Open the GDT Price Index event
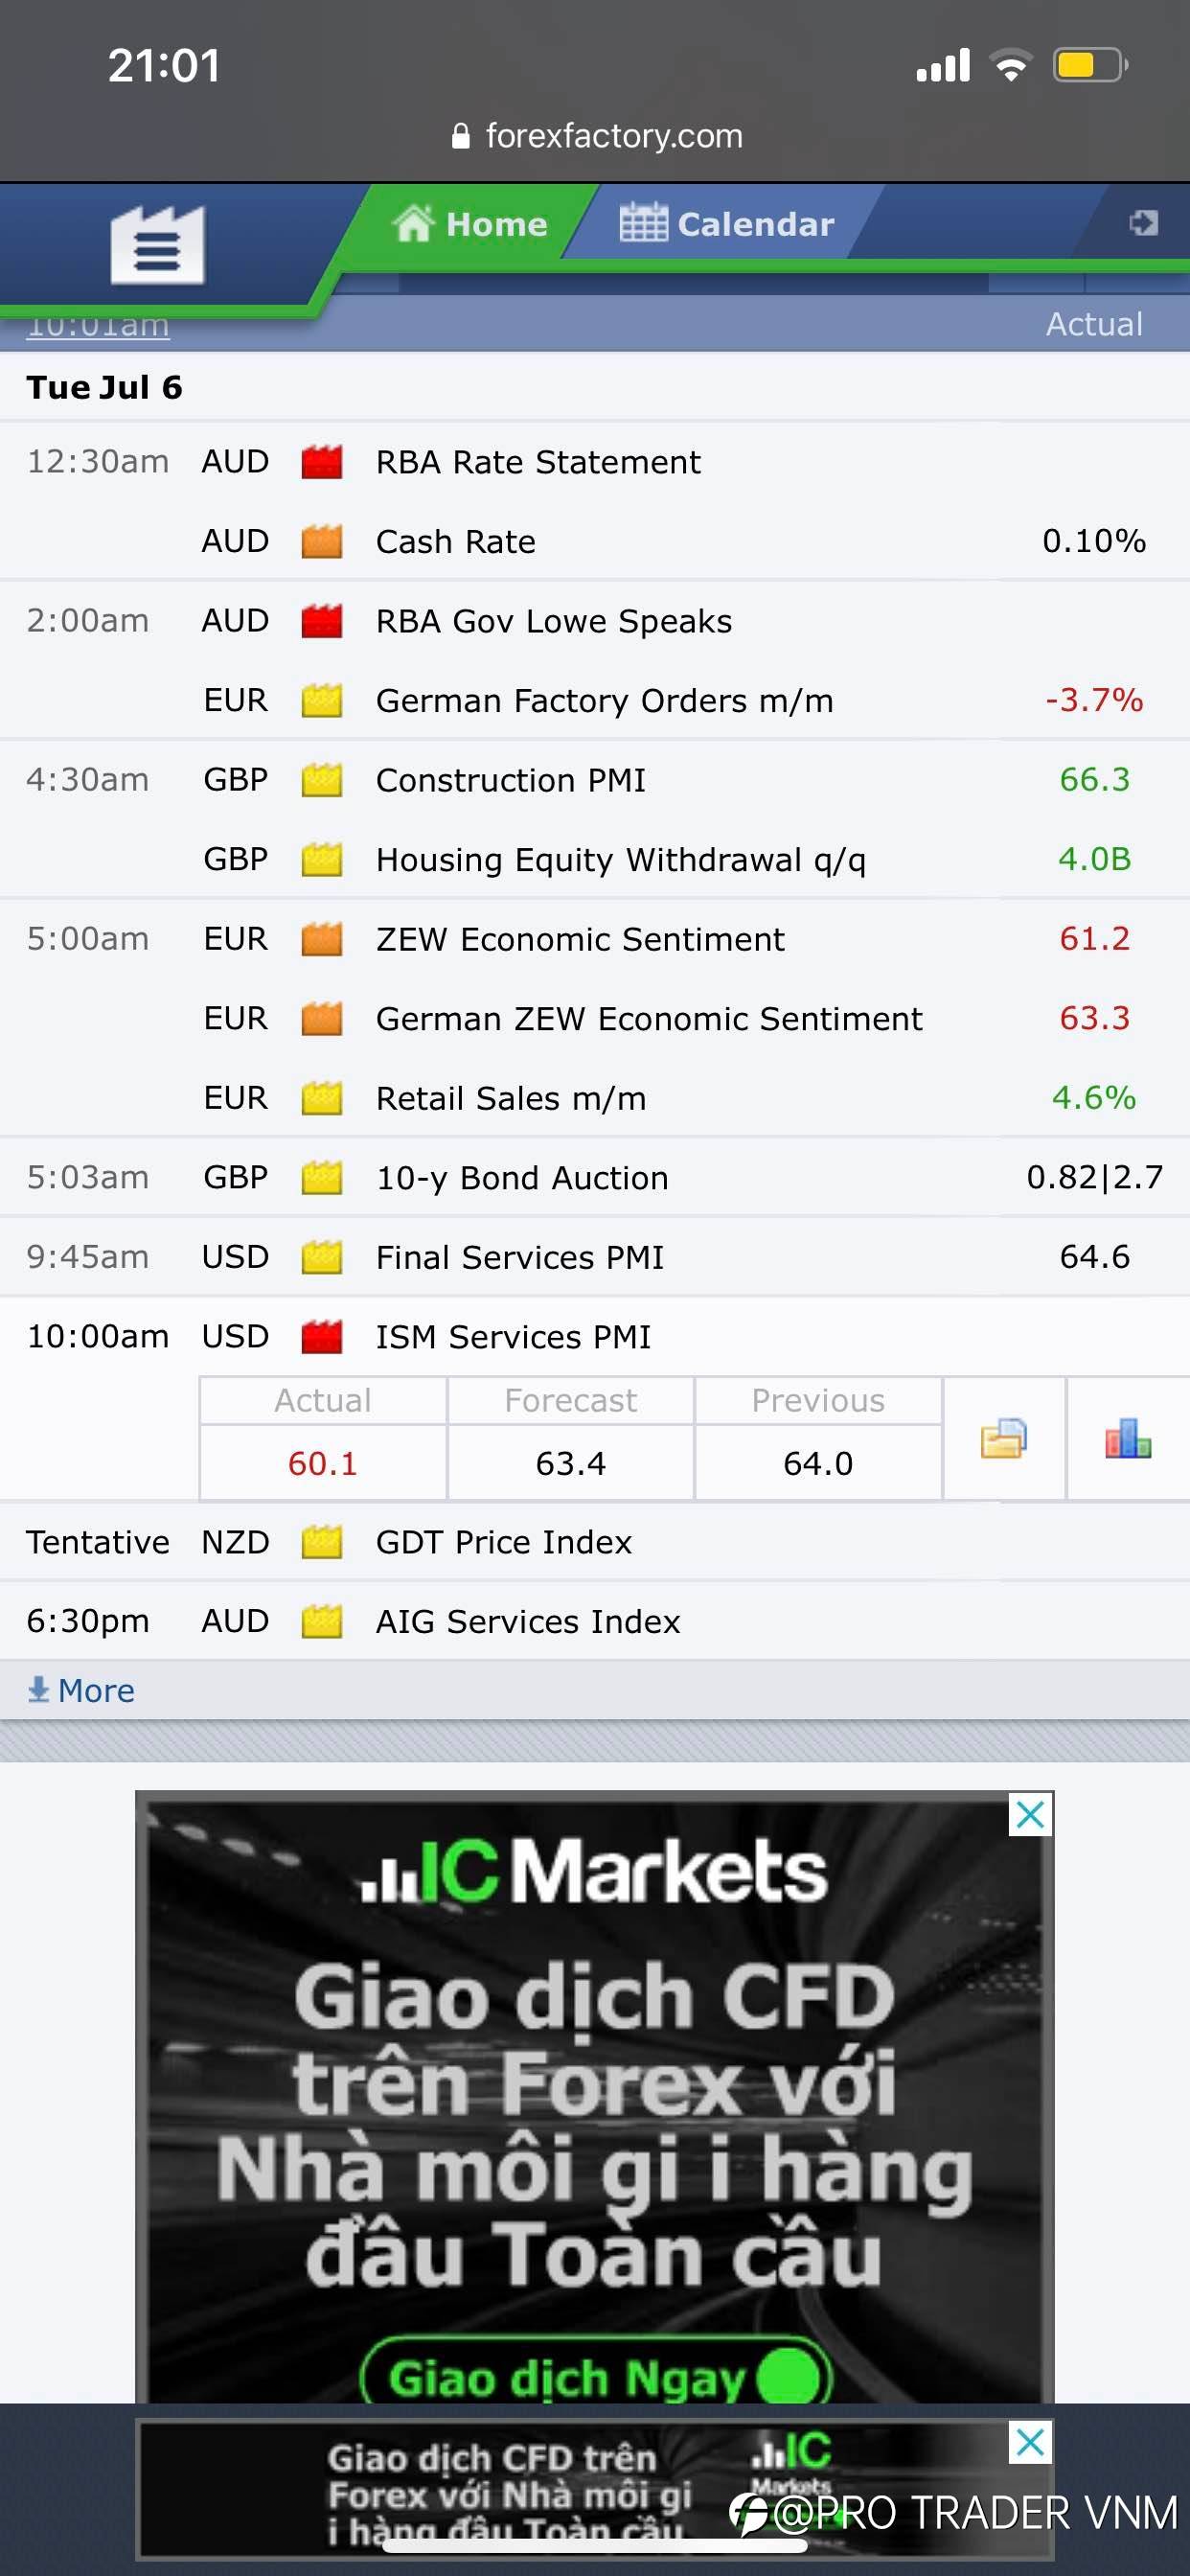The width and height of the screenshot is (1190, 2576). click(503, 1542)
